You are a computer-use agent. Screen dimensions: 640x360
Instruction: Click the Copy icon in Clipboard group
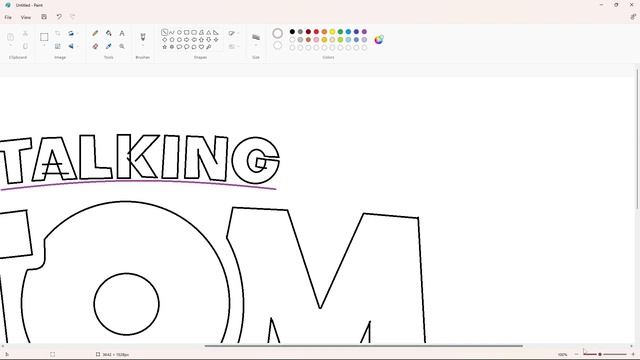[x=25, y=46]
